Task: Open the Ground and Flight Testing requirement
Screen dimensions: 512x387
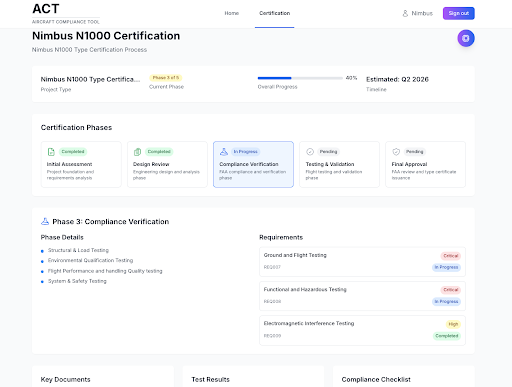Action: coord(362,262)
